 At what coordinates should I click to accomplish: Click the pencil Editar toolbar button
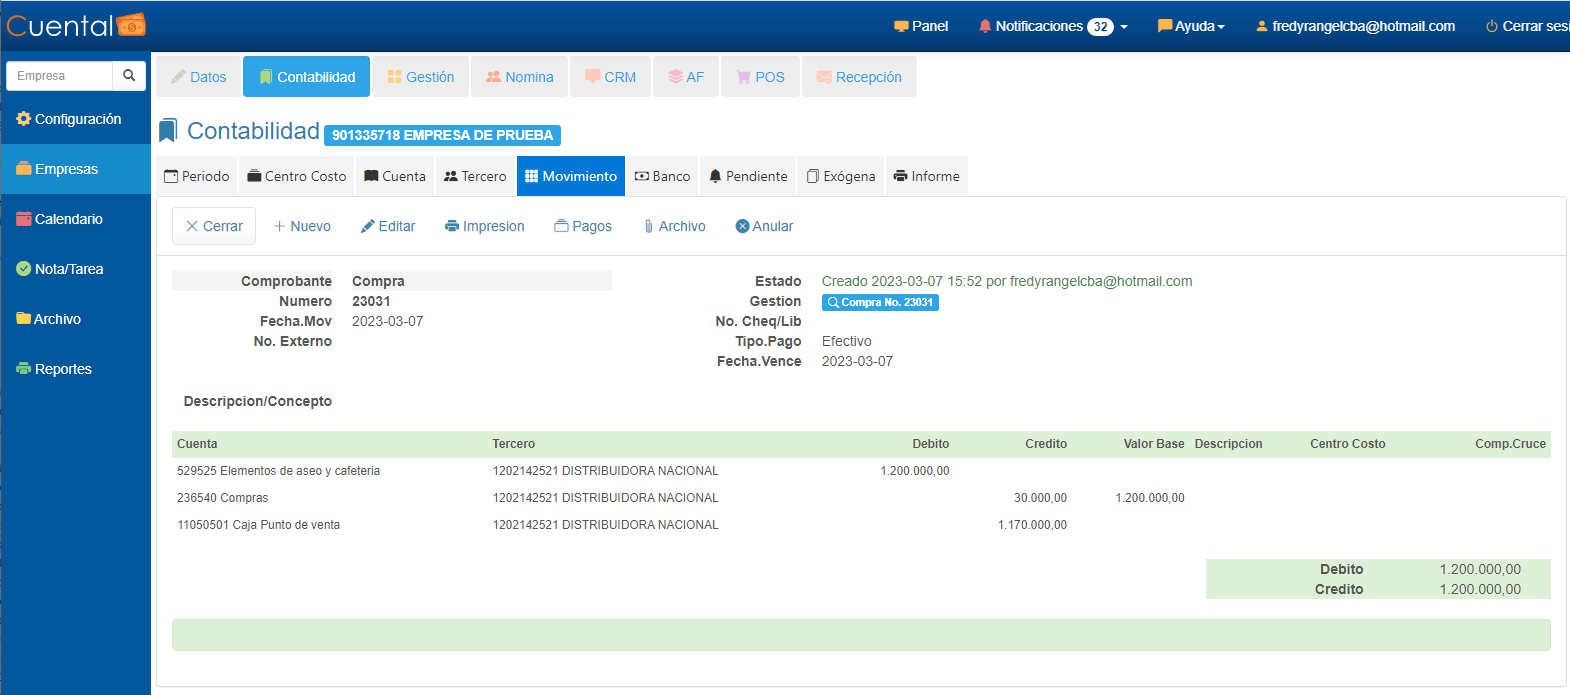point(388,226)
